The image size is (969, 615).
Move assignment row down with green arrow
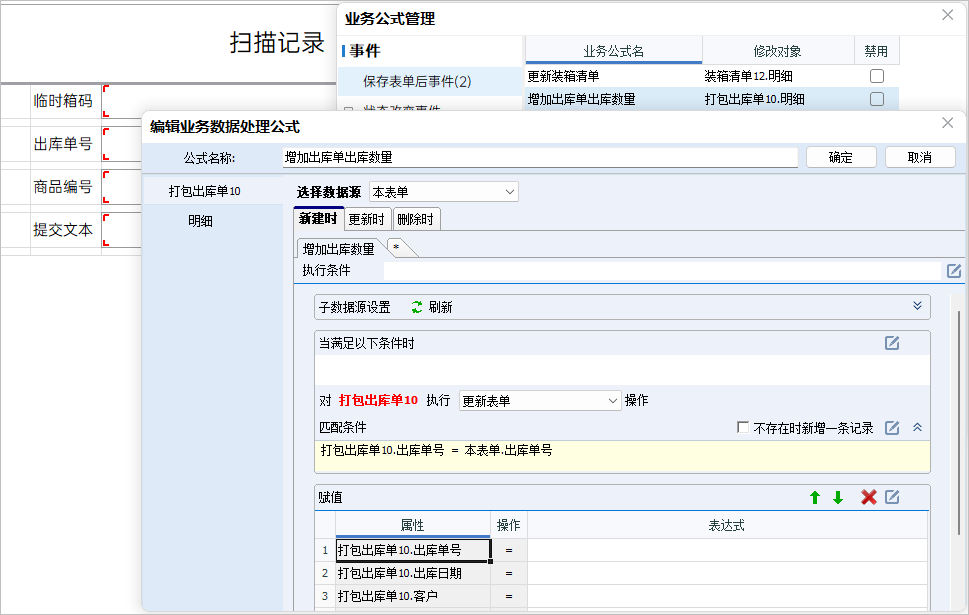point(837,498)
